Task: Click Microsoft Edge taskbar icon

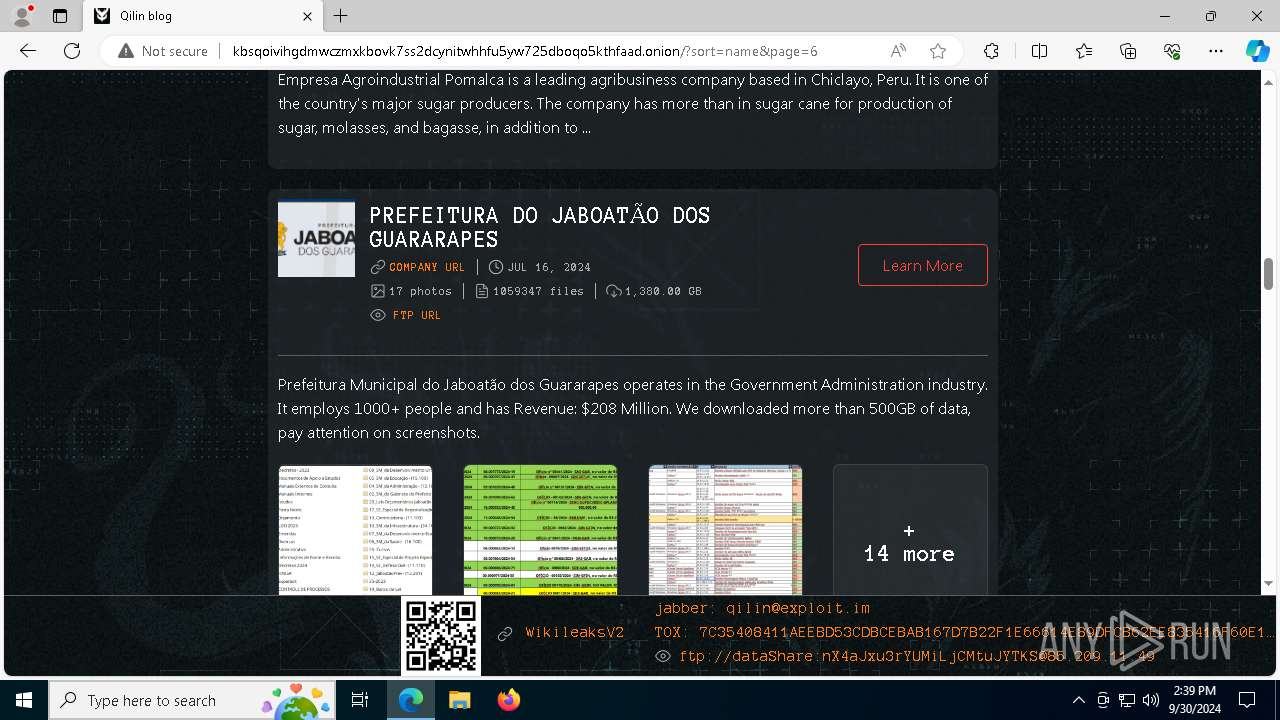Action: [411, 700]
